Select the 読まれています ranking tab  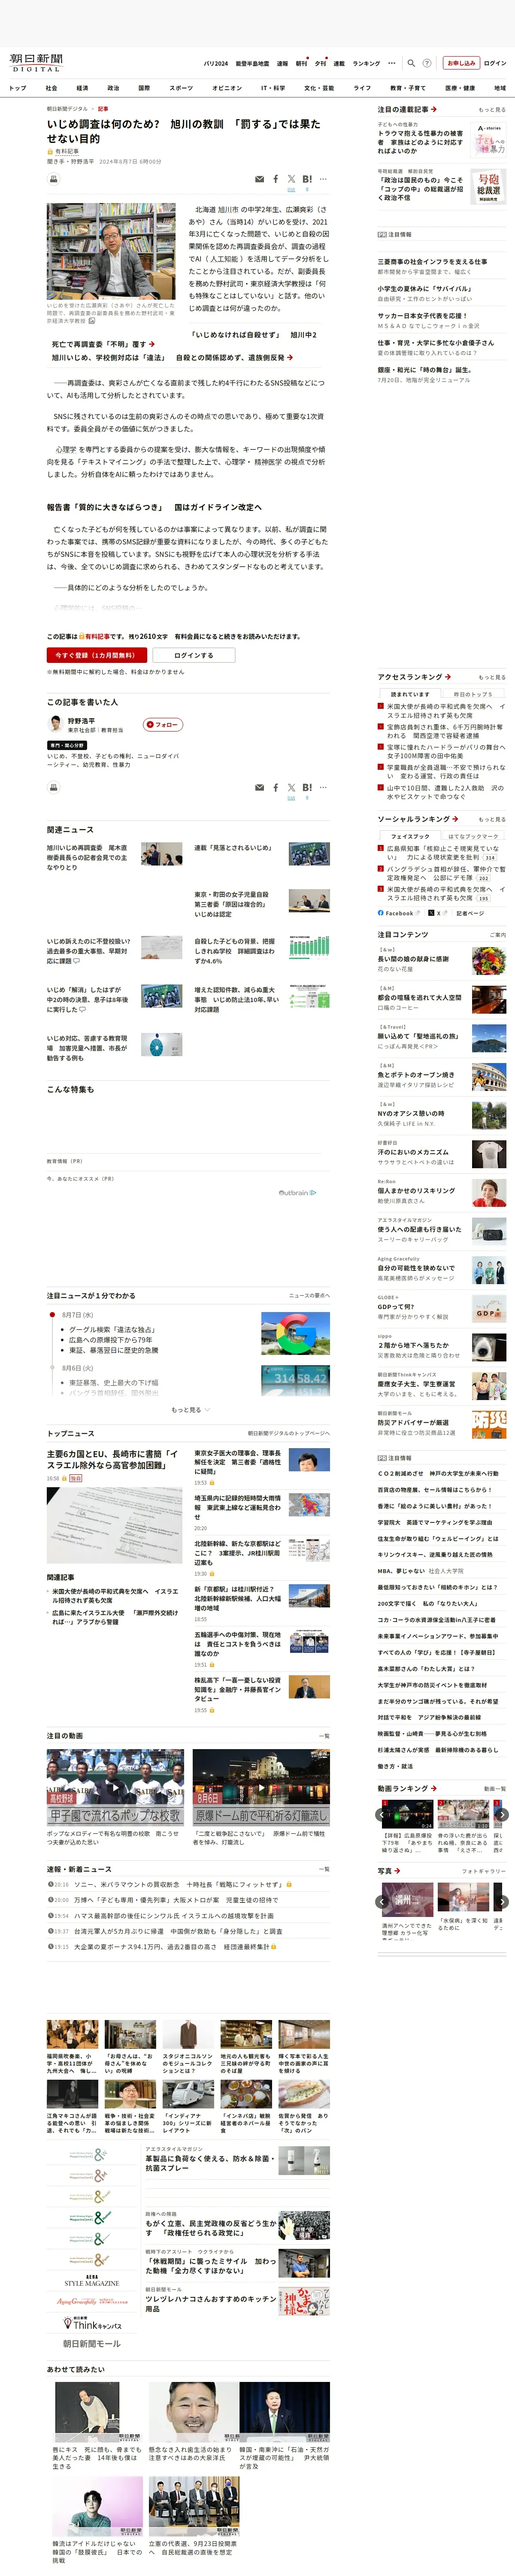[410, 694]
